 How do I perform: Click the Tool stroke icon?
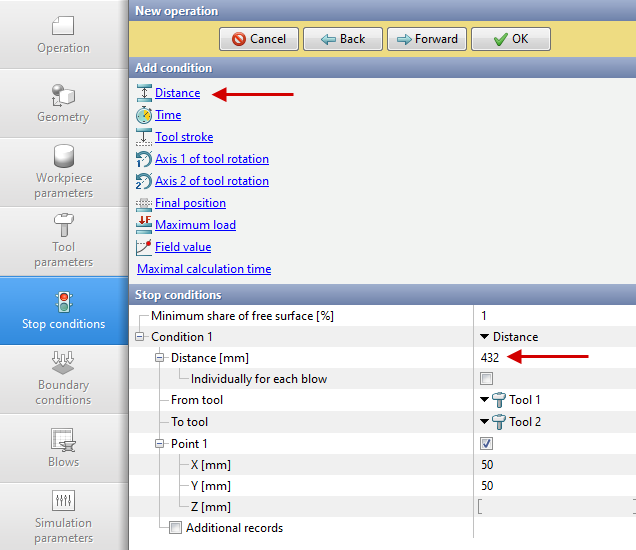pyautogui.click(x=144, y=137)
